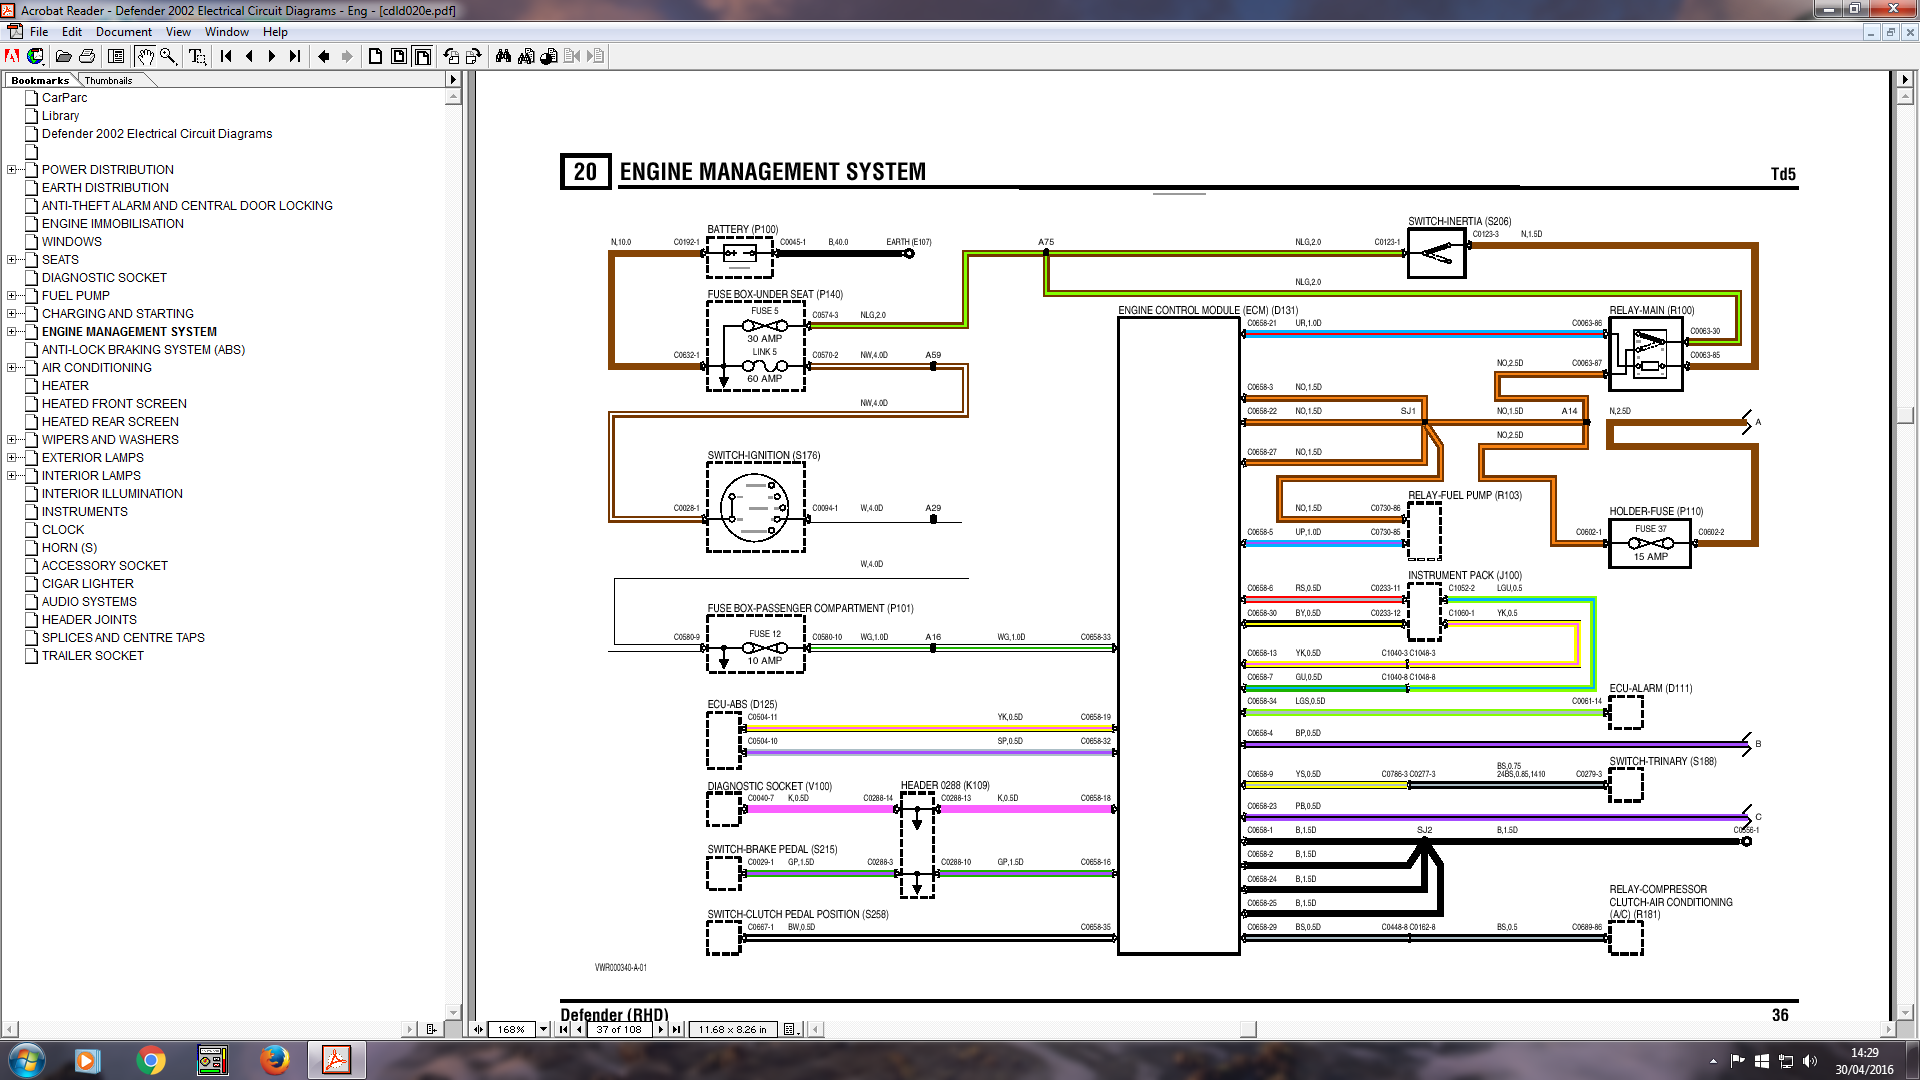Open the zoom level dropdown arrow
The height and width of the screenshot is (1080, 1920).
click(543, 1029)
